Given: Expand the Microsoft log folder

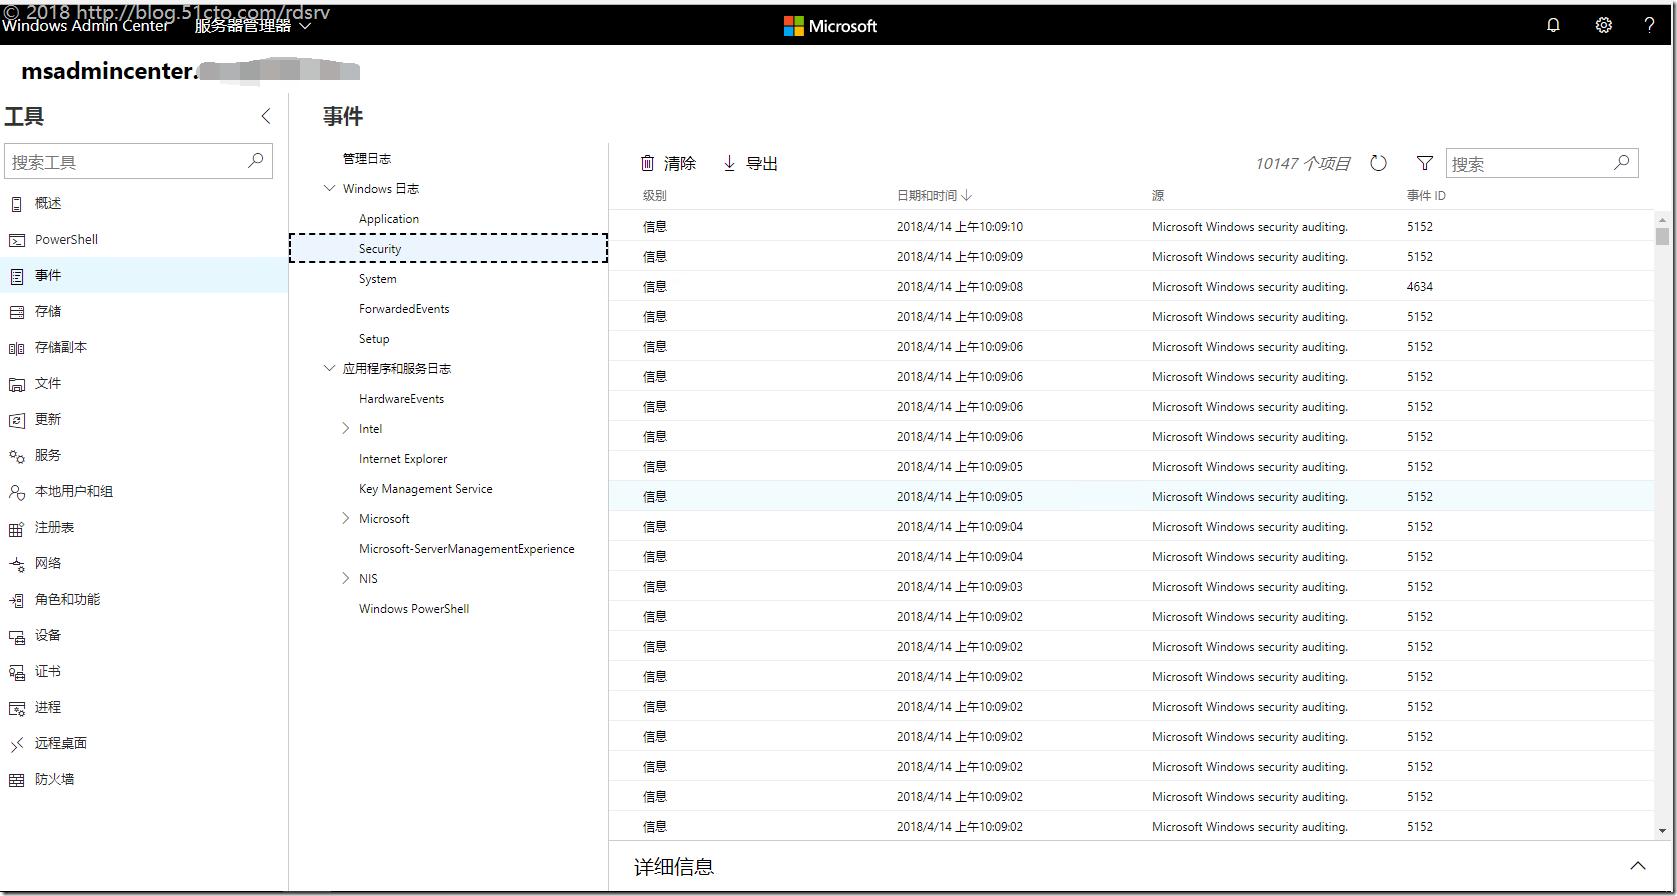Looking at the screenshot, I should coord(346,518).
